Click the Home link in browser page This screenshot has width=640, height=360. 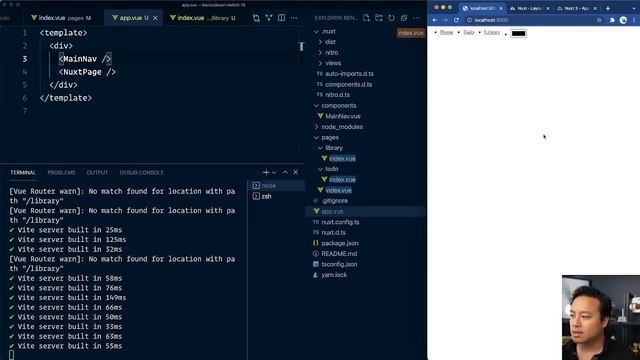click(447, 32)
